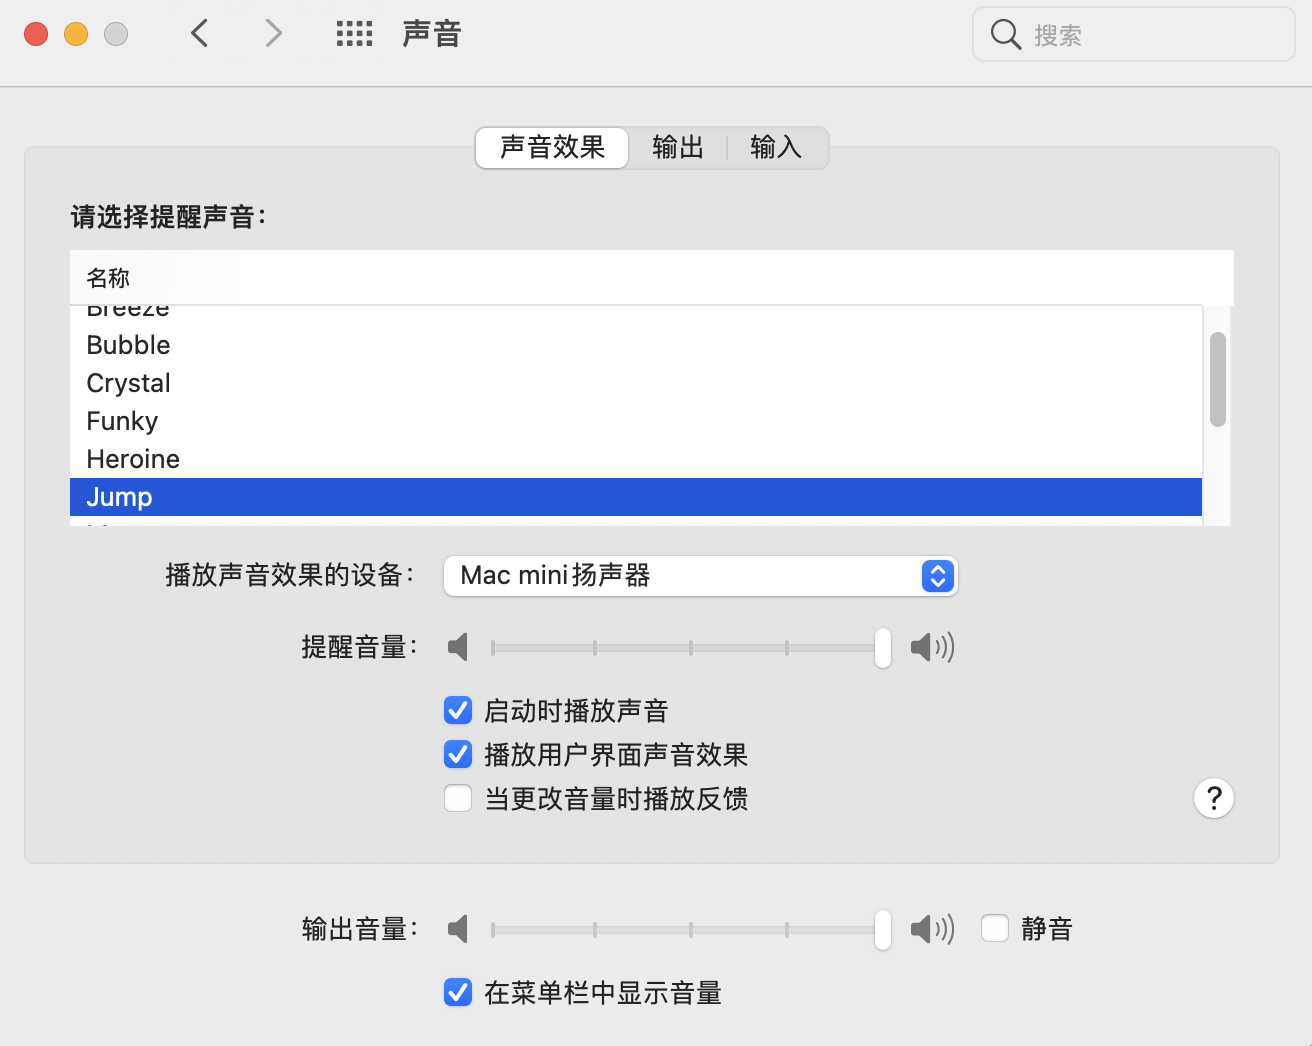Open the Mac mini扬声器 device dropdown
The image size is (1312, 1046).
tap(700, 576)
